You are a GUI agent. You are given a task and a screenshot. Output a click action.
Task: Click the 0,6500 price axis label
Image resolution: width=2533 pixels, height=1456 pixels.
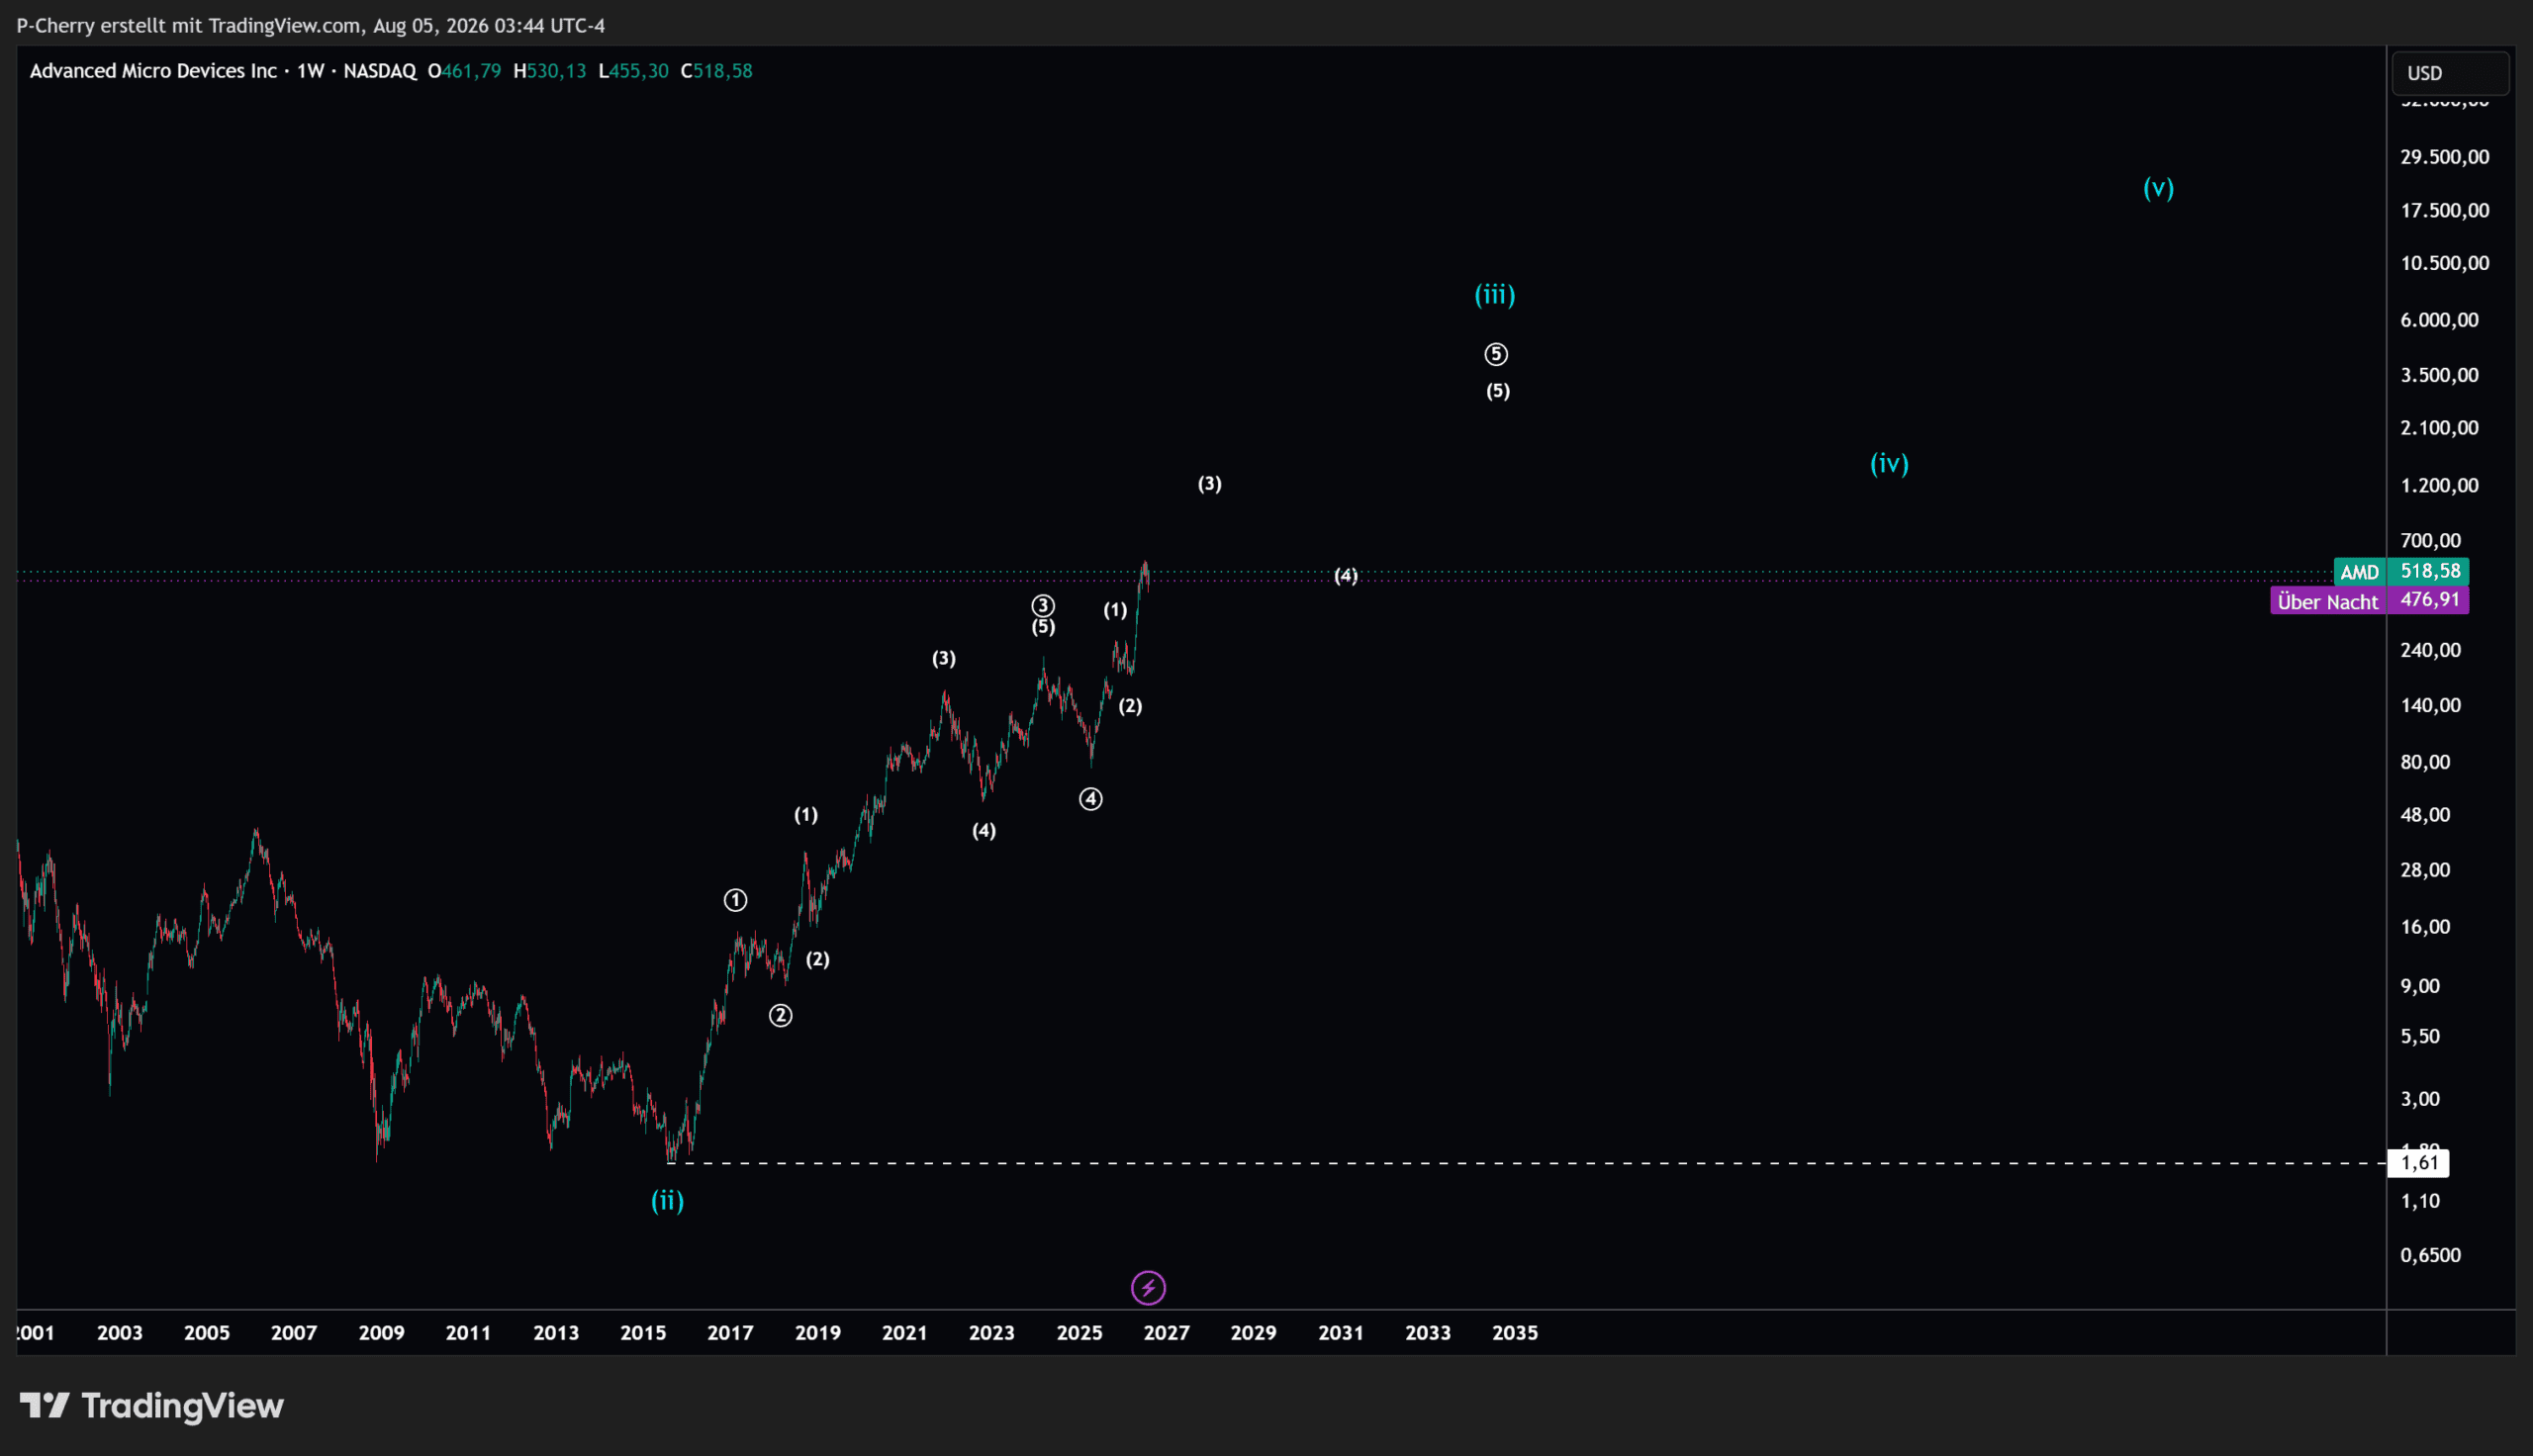(2431, 1255)
